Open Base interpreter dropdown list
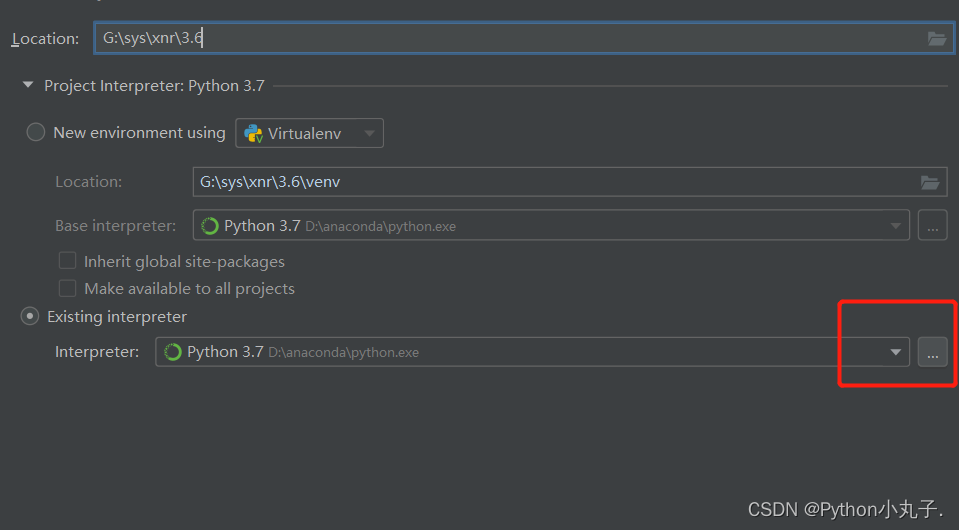959x530 pixels. tap(895, 226)
